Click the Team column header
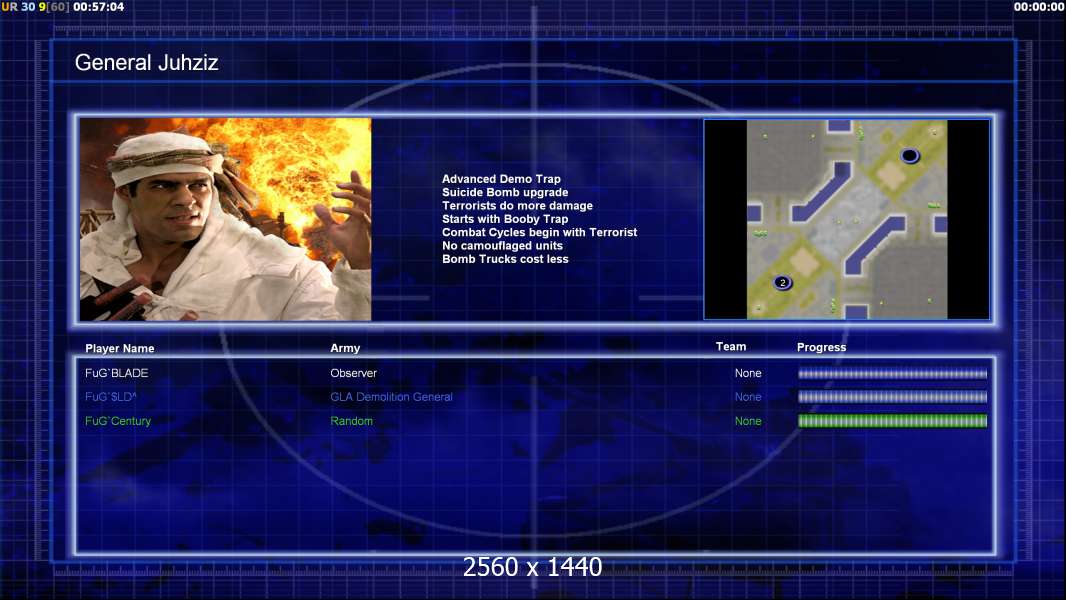 pos(731,347)
